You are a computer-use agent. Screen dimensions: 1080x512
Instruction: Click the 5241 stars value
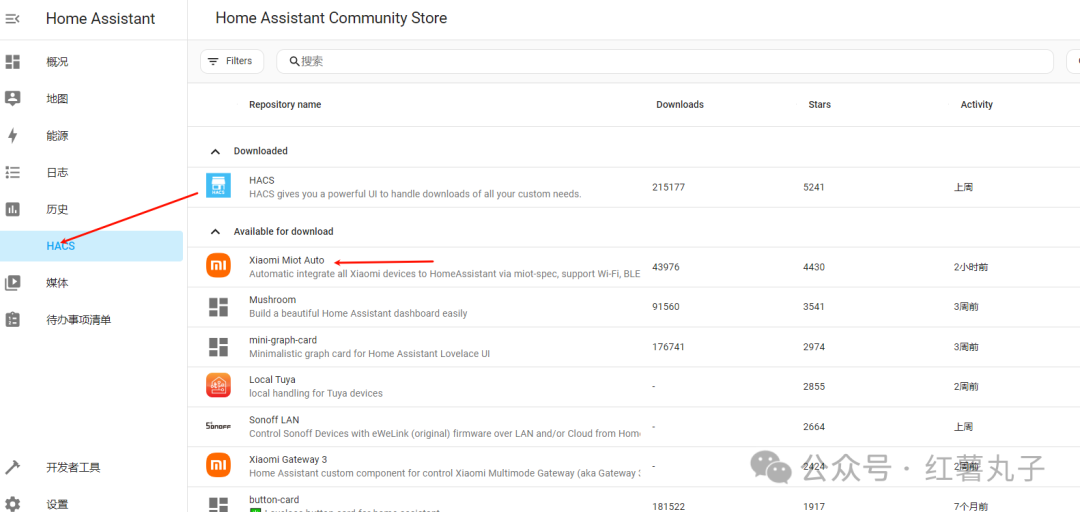[813, 187]
